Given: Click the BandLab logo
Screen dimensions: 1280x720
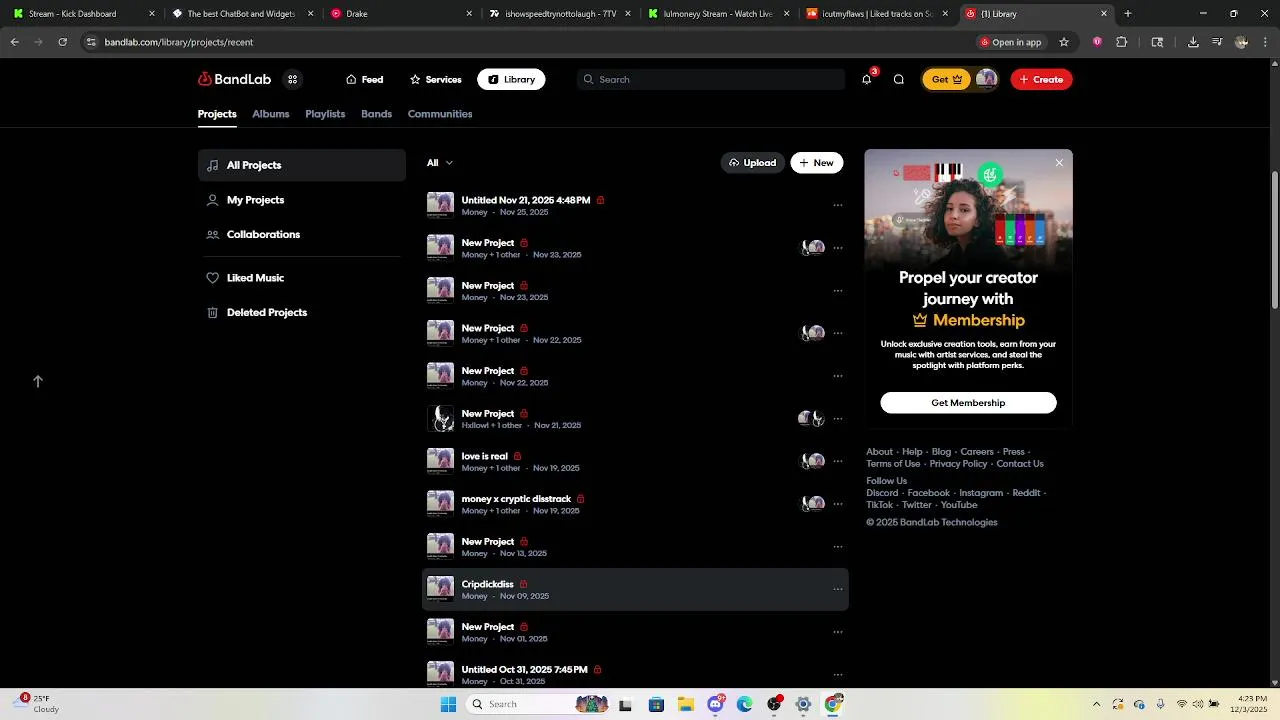Looking at the screenshot, I should pyautogui.click(x=234, y=79).
